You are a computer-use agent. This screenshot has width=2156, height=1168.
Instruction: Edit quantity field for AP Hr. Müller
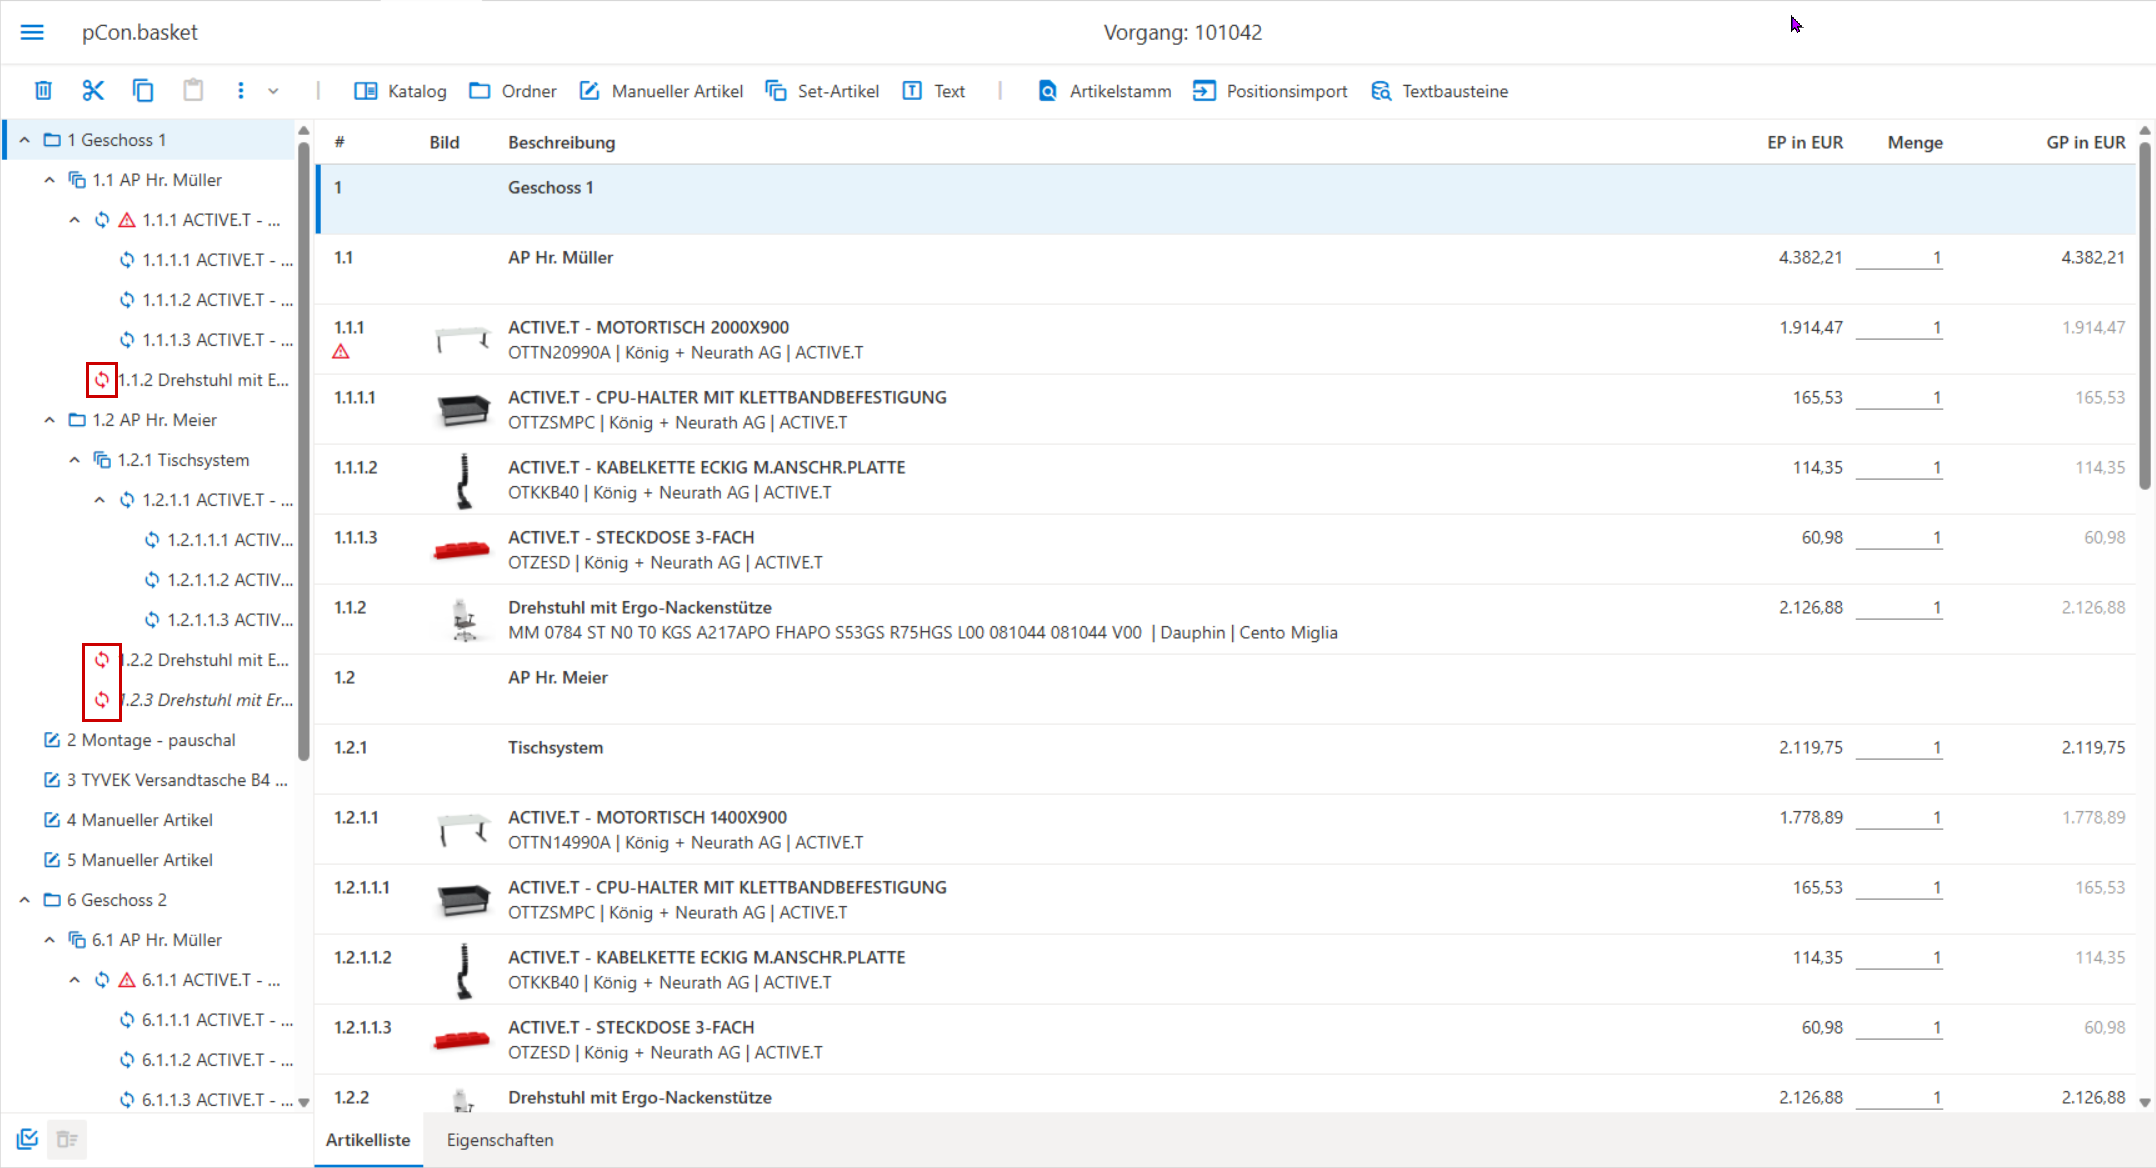pyautogui.click(x=1899, y=258)
